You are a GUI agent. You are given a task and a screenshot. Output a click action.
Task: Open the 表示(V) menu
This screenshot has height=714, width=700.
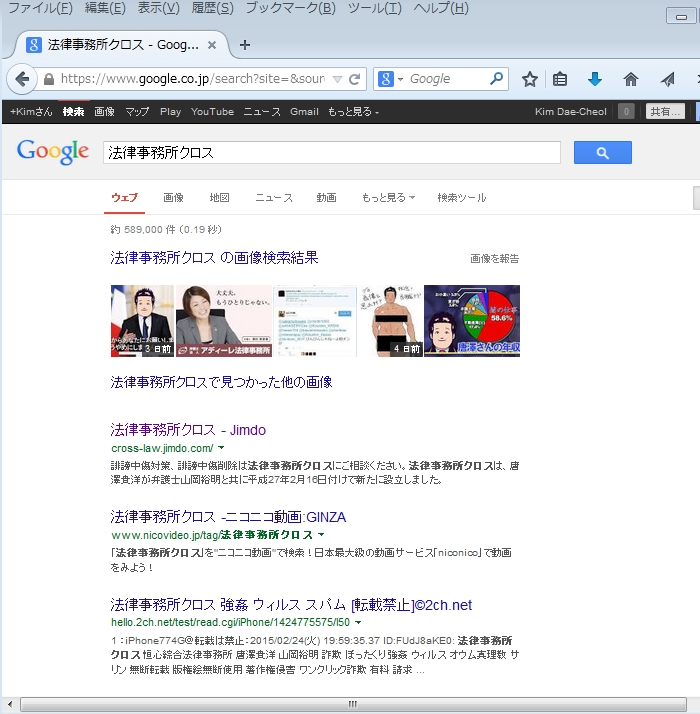[158, 8]
